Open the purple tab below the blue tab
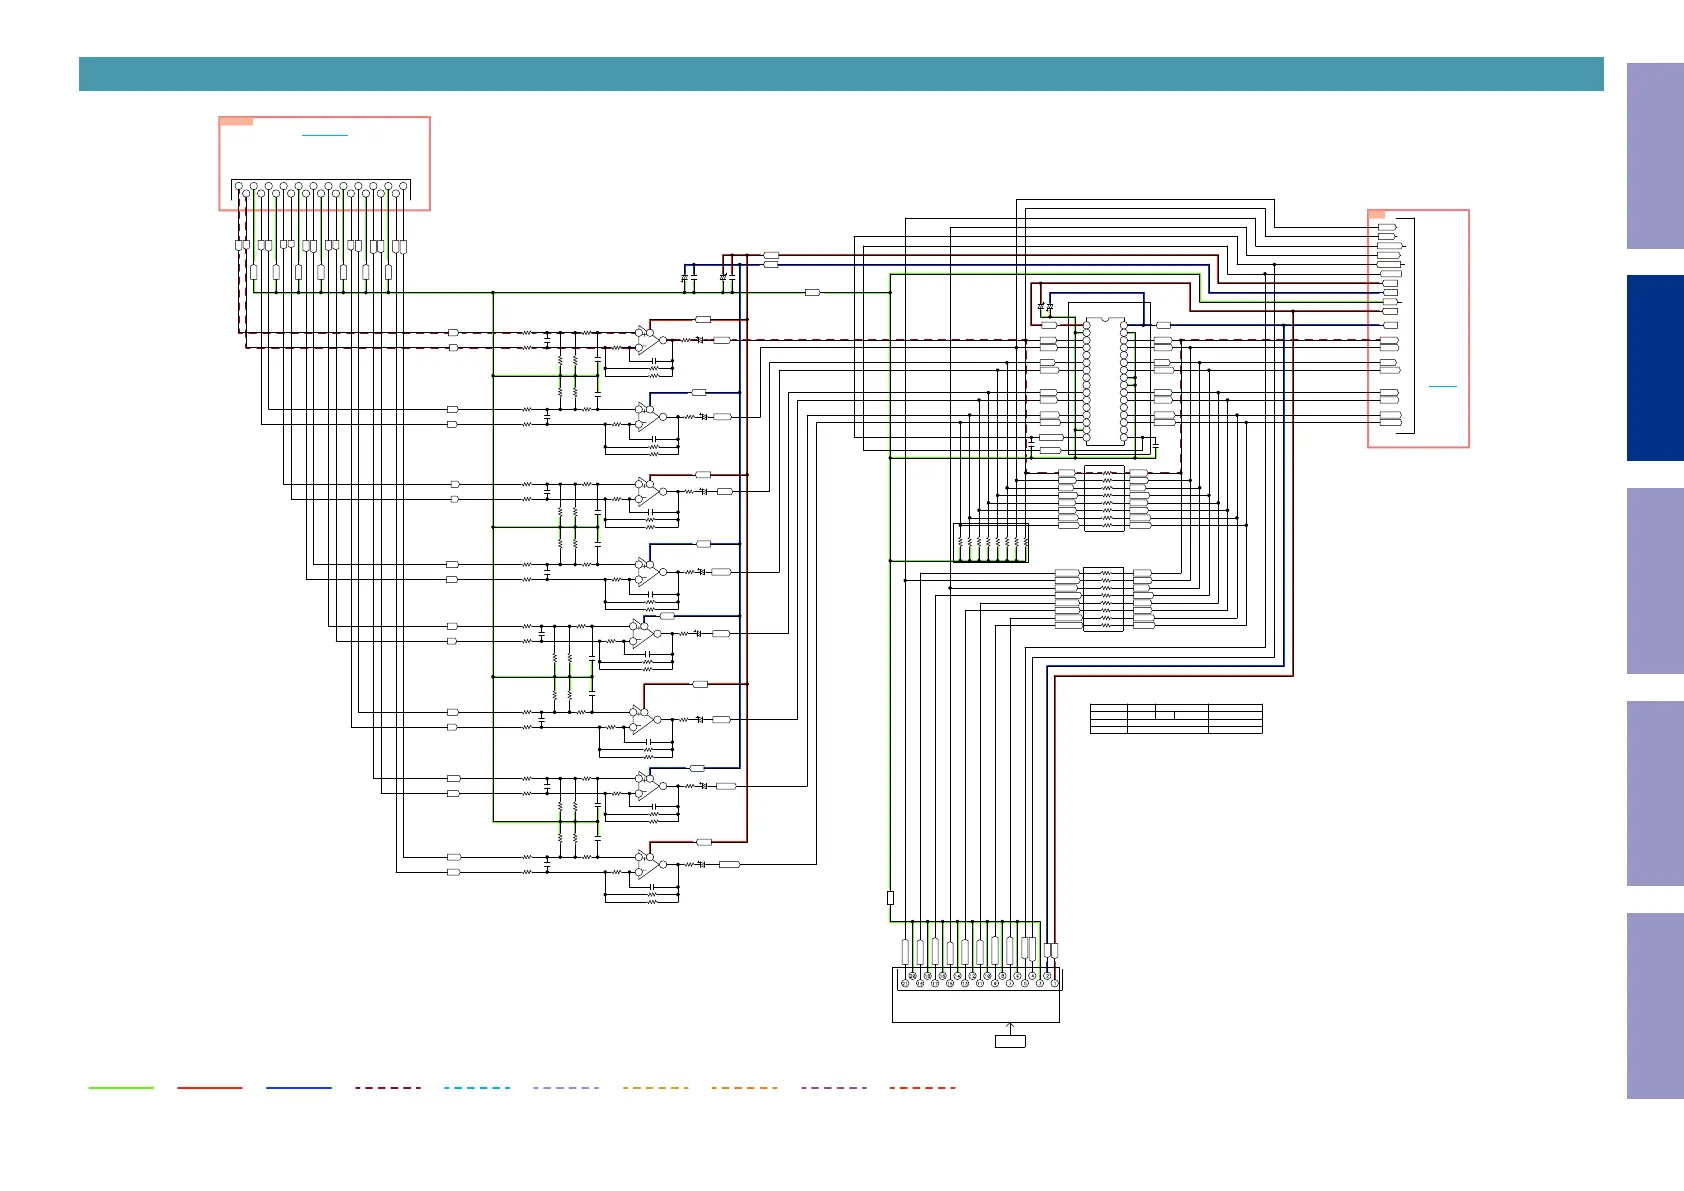The image size is (1684, 1191). pos(1655,581)
